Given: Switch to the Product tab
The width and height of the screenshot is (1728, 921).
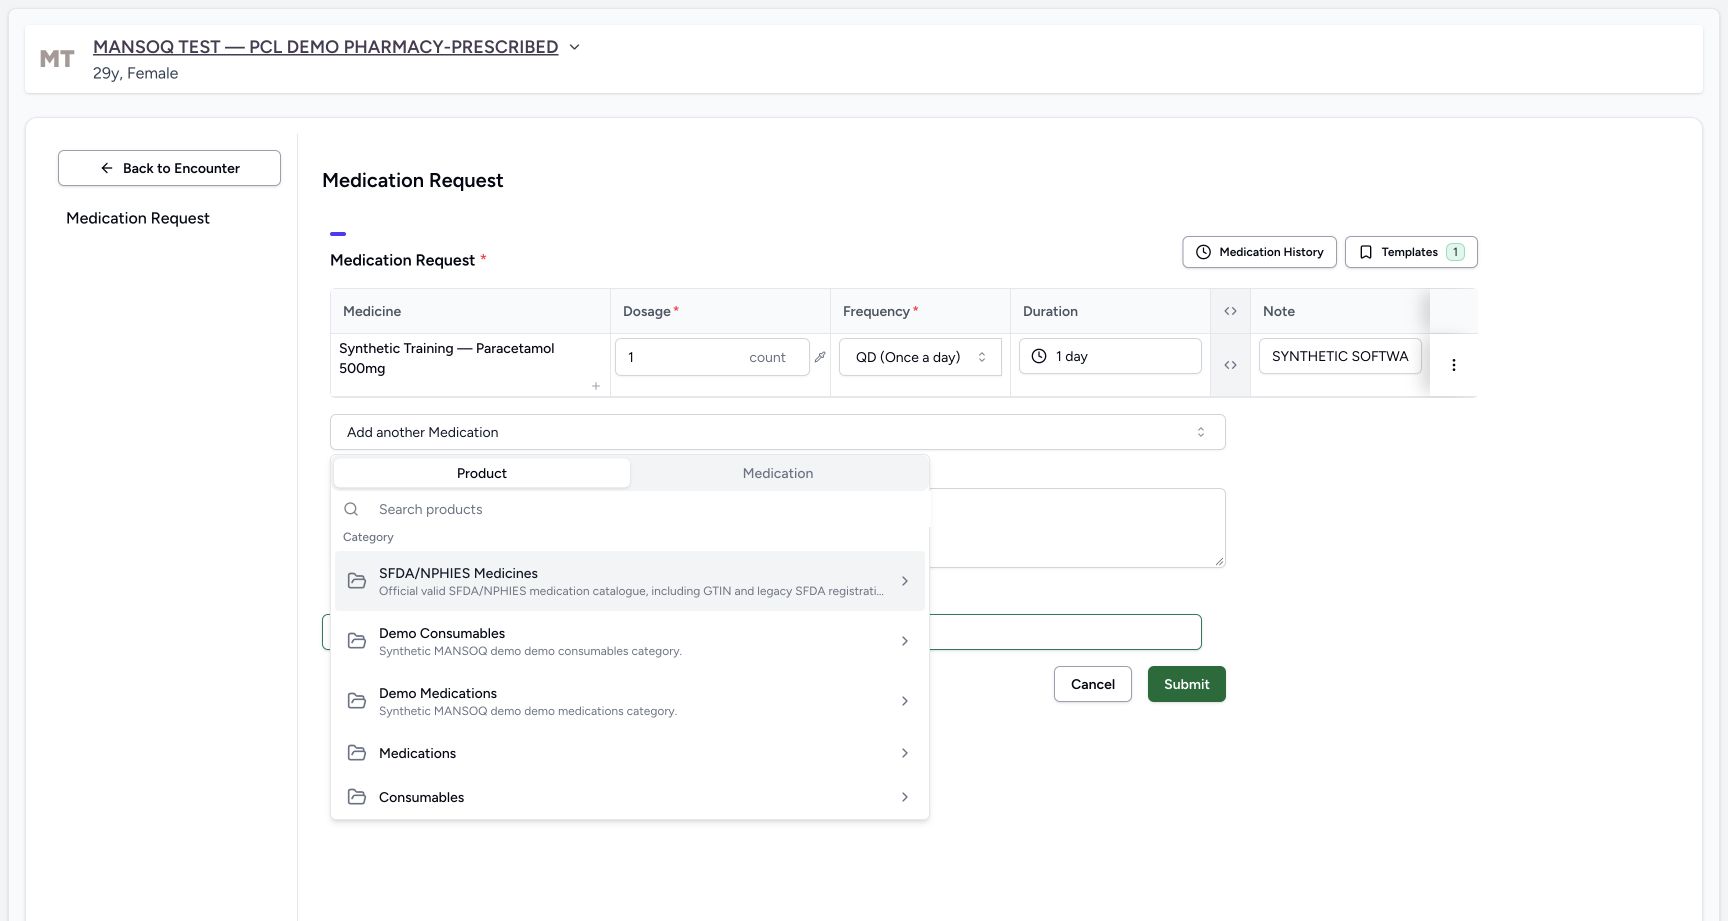Looking at the screenshot, I should (x=482, y=473).
